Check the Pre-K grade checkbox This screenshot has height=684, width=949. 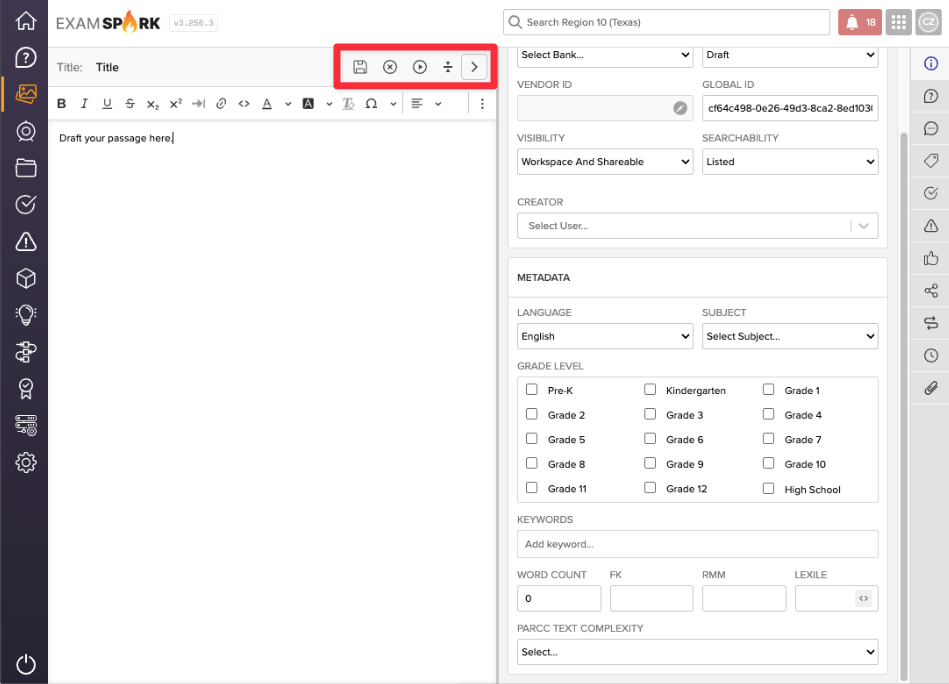pos(531,389)
